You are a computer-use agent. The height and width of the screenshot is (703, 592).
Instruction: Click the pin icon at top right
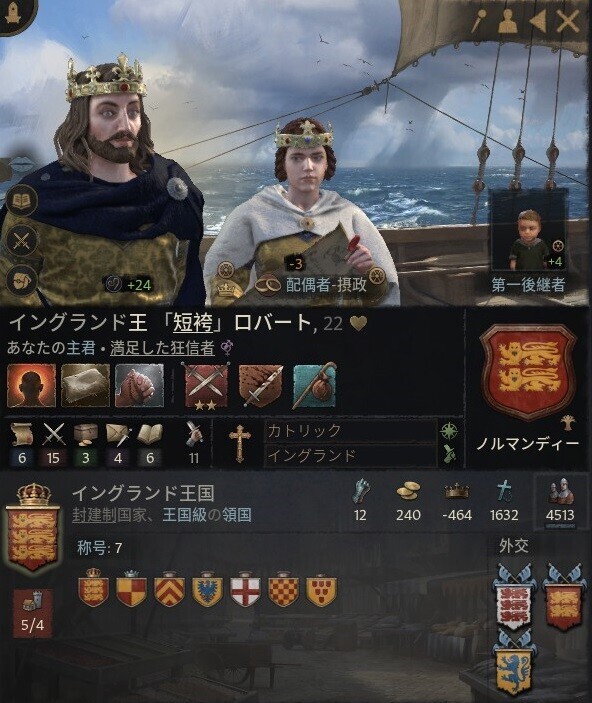coord(478,22)
